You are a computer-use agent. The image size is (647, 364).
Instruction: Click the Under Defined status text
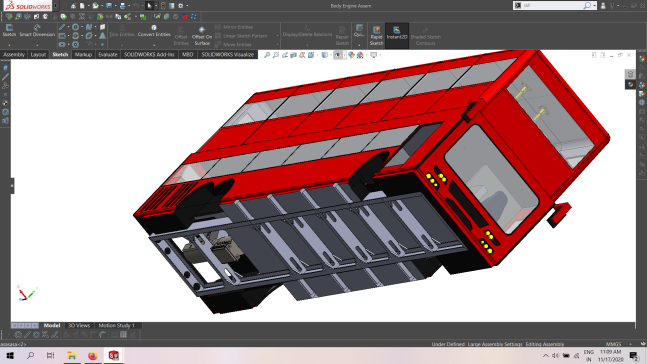(448, 344)
